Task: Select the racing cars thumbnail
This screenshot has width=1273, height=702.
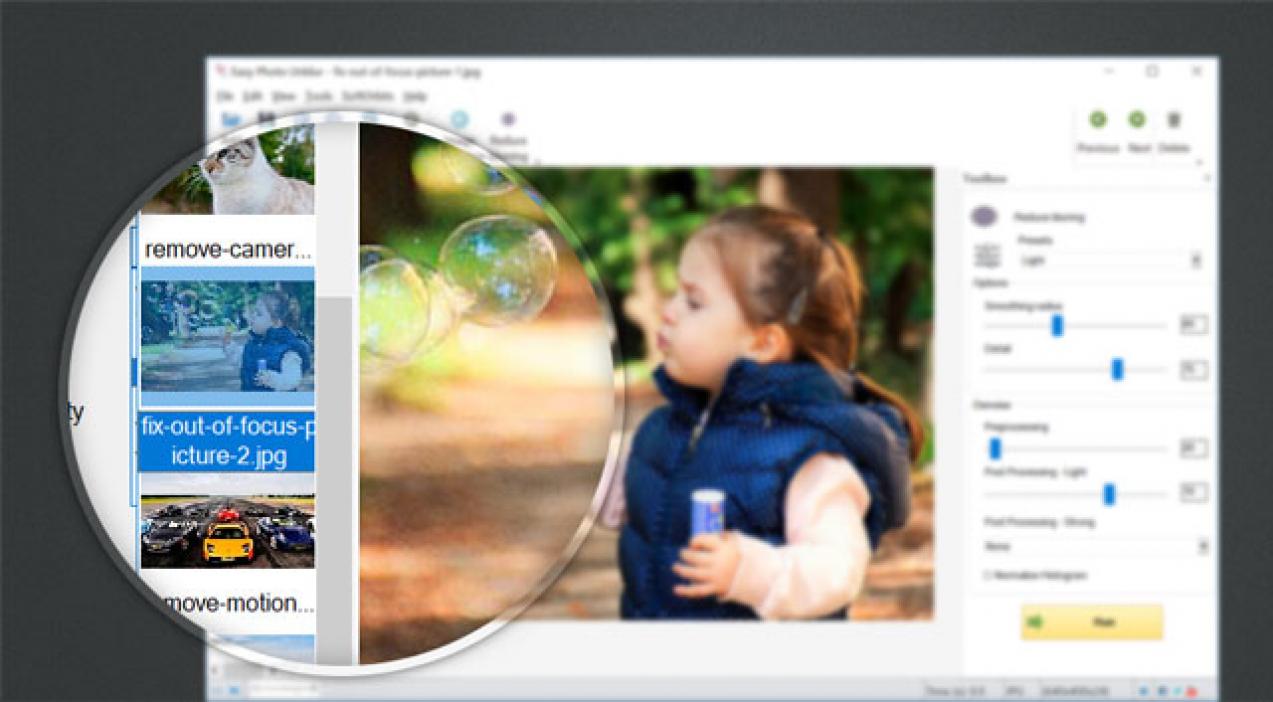Action: coord(227,527)
